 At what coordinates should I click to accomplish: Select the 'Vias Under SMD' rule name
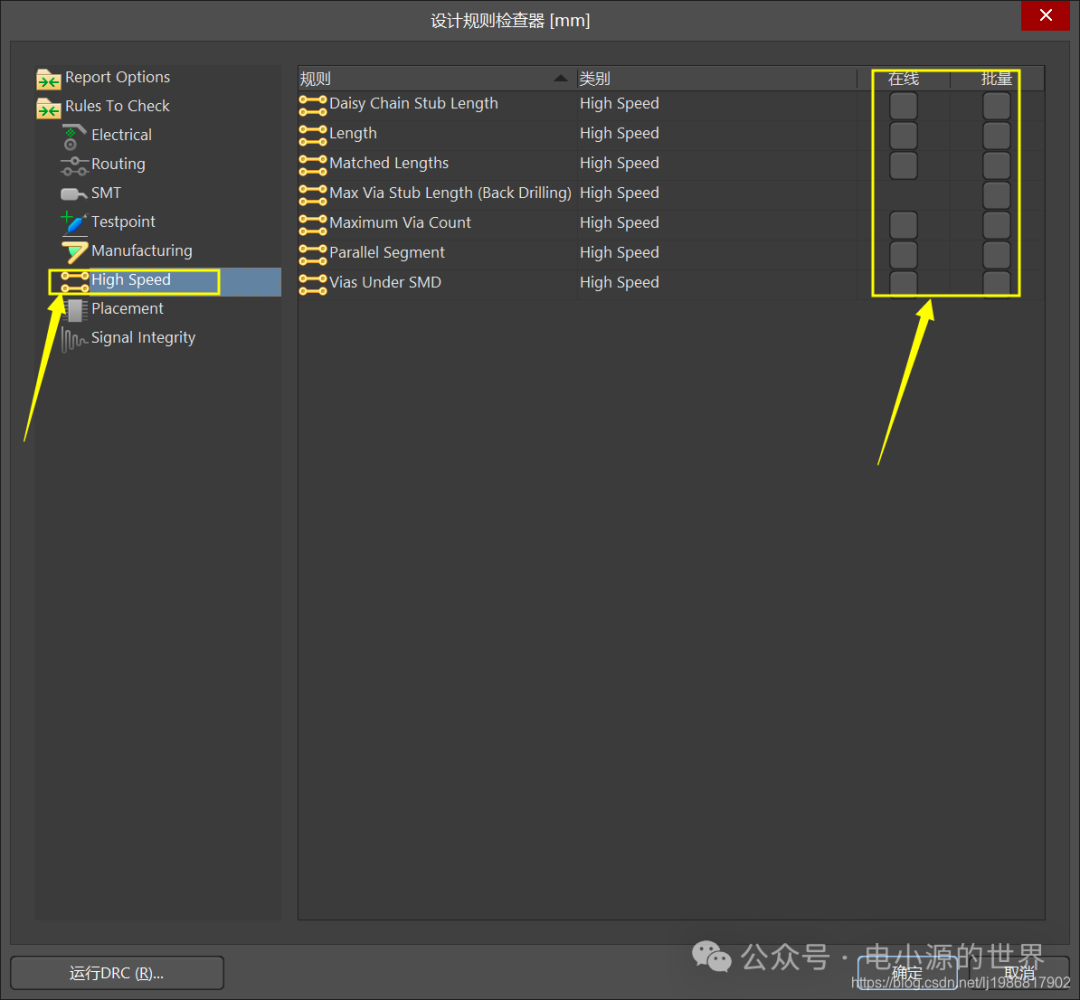385,282
